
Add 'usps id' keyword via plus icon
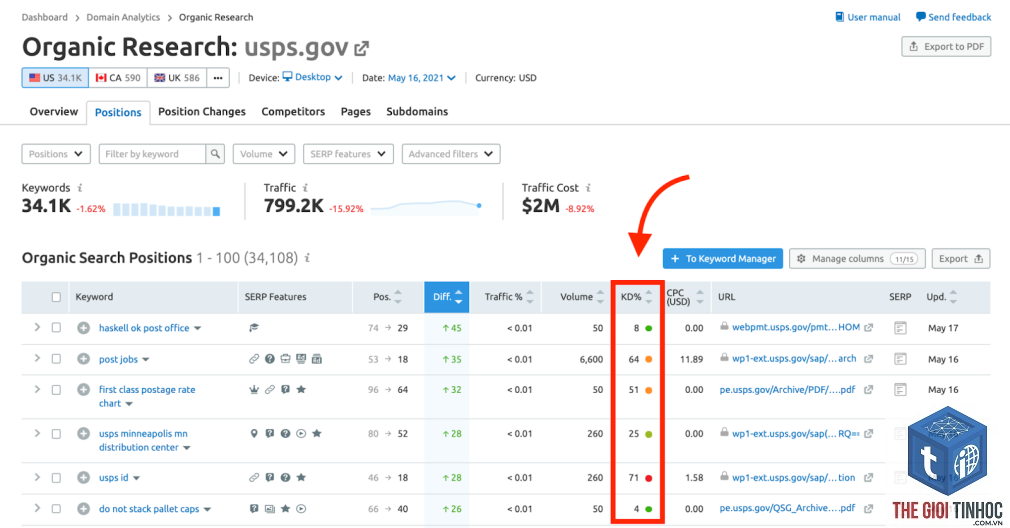pos(83,478)
